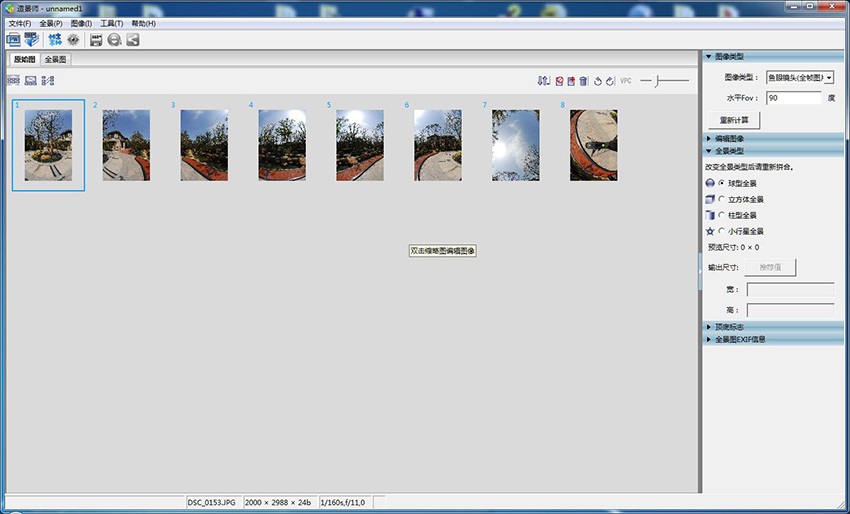Click the 重新计算 button
850x514 pixels.
733,120
